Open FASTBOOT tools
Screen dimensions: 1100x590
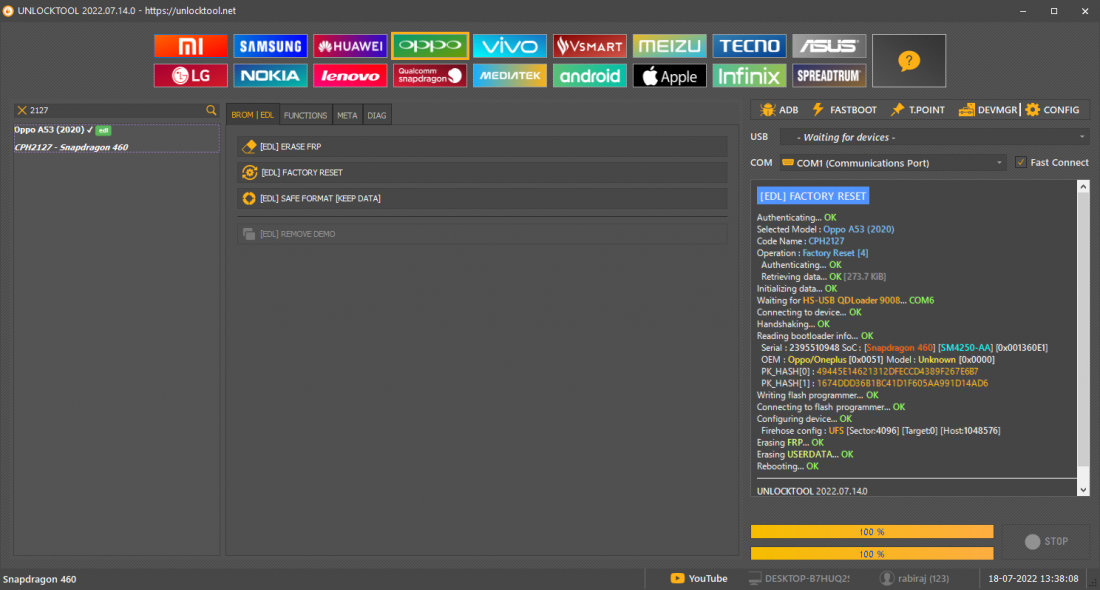[845, 110]
